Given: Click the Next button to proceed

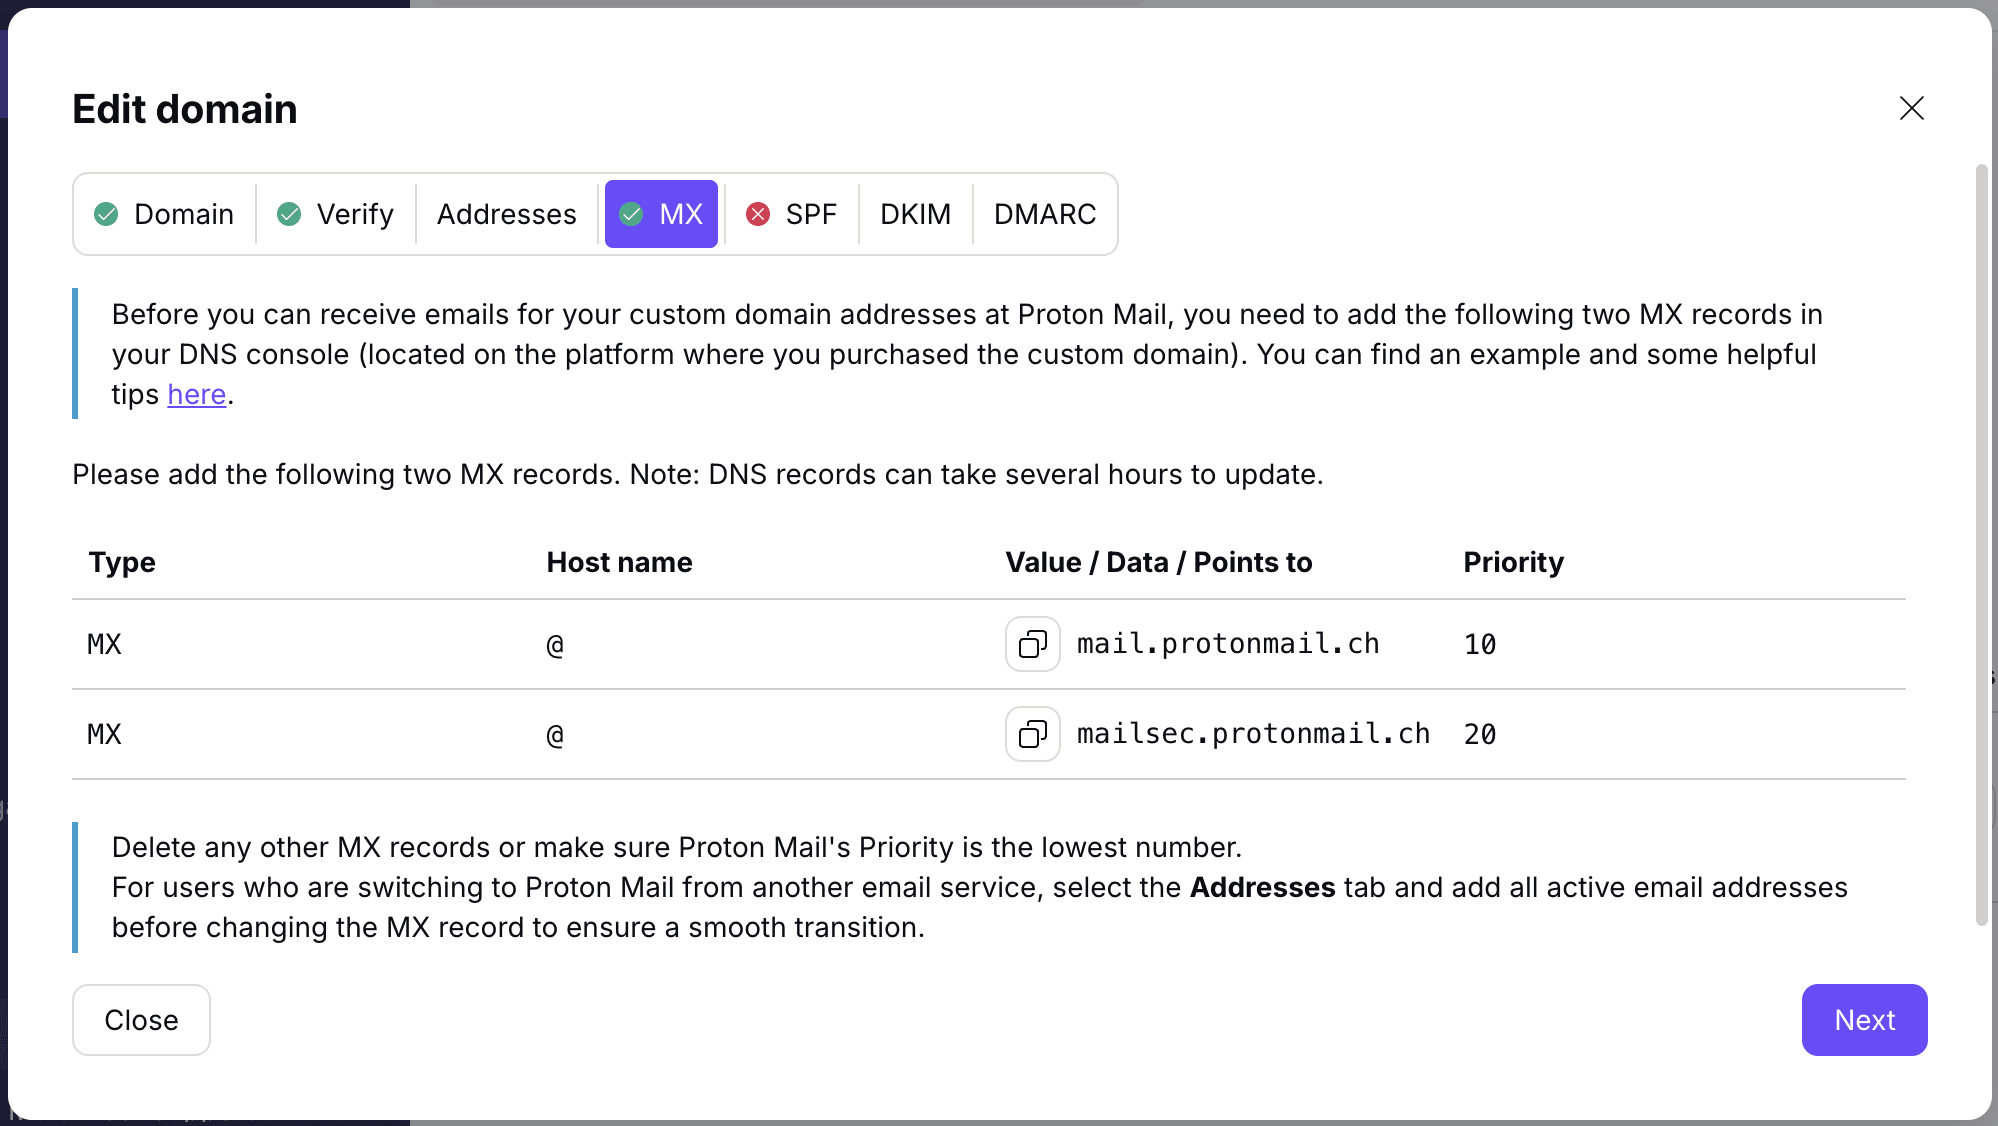Looking at the screenshot, I should click(x=1863, y=1020).
